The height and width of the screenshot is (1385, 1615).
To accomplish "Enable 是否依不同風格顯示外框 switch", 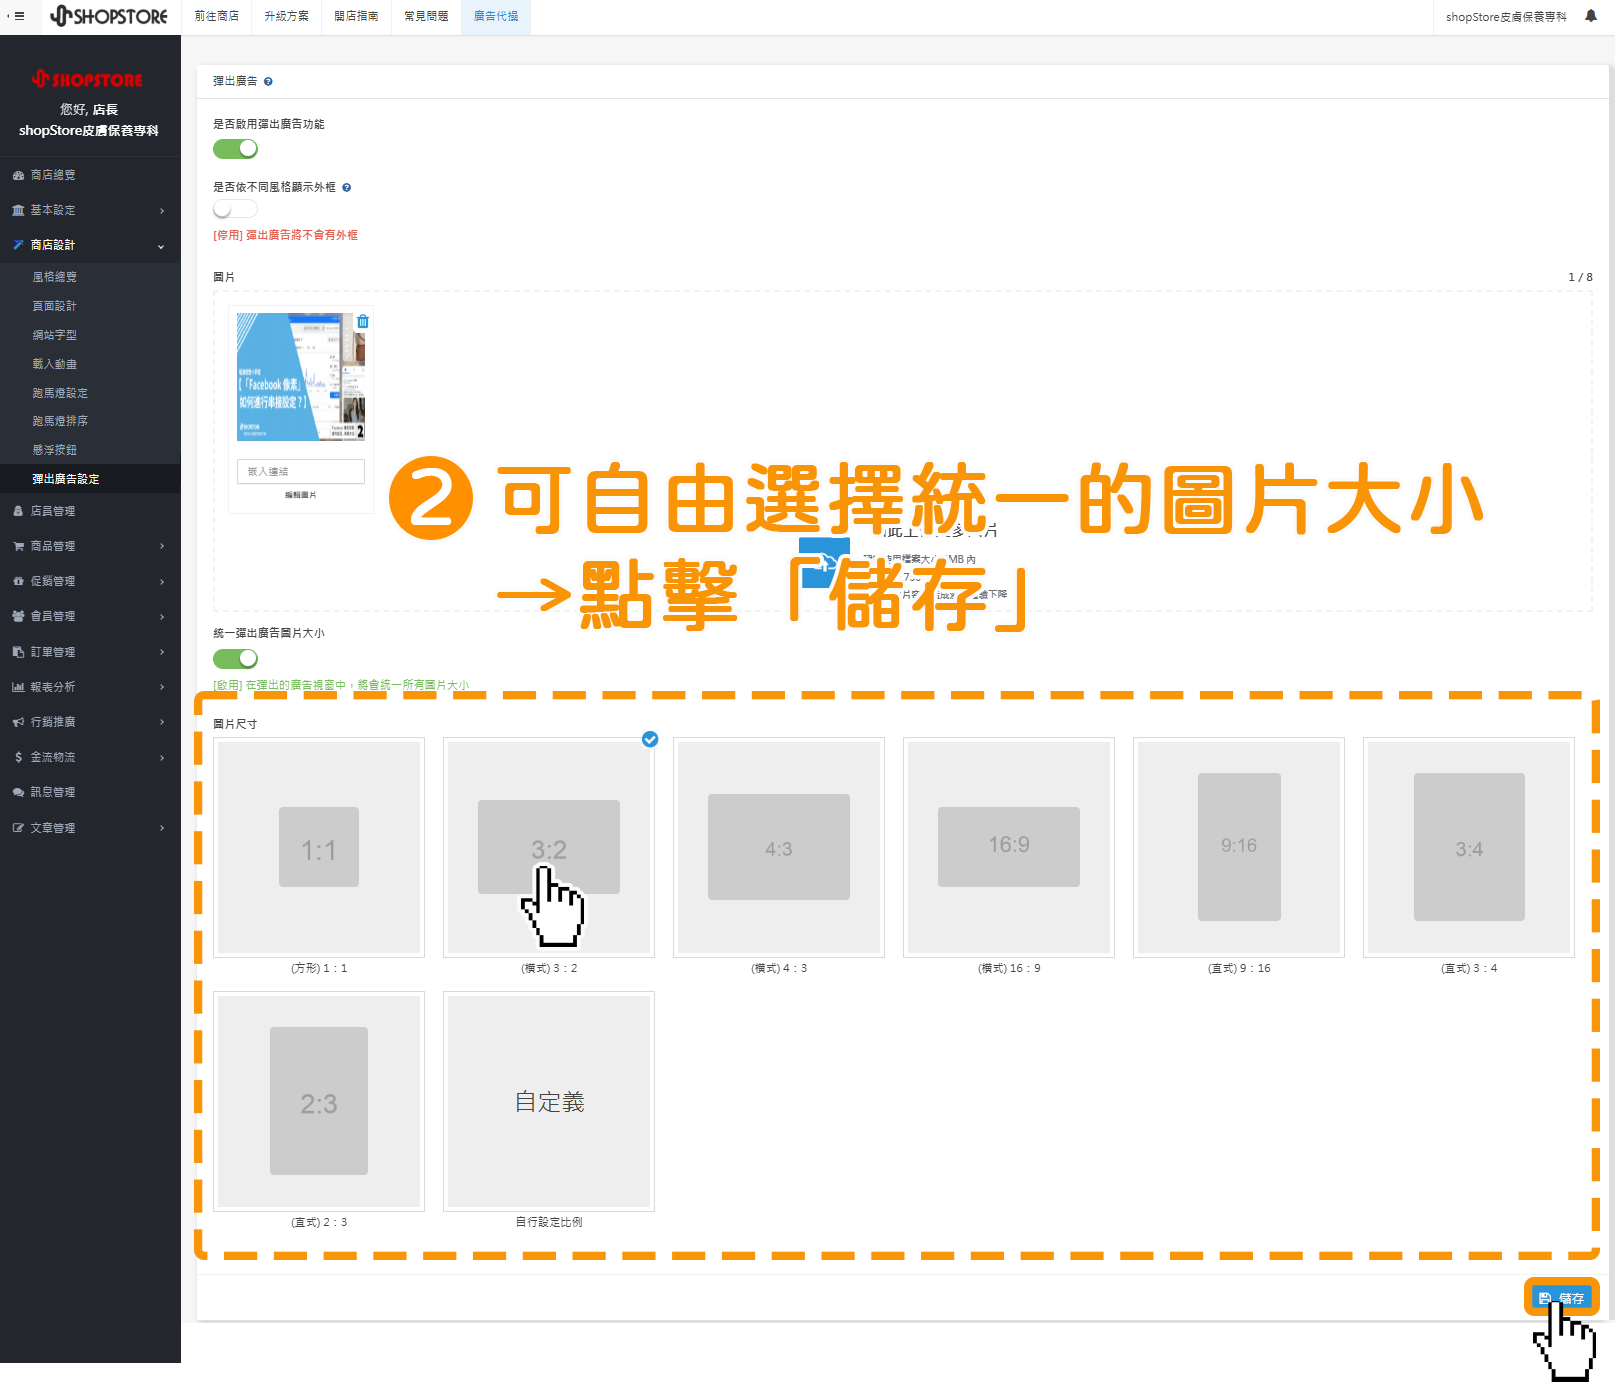I will pyautogui.click(x=235, y=209).
